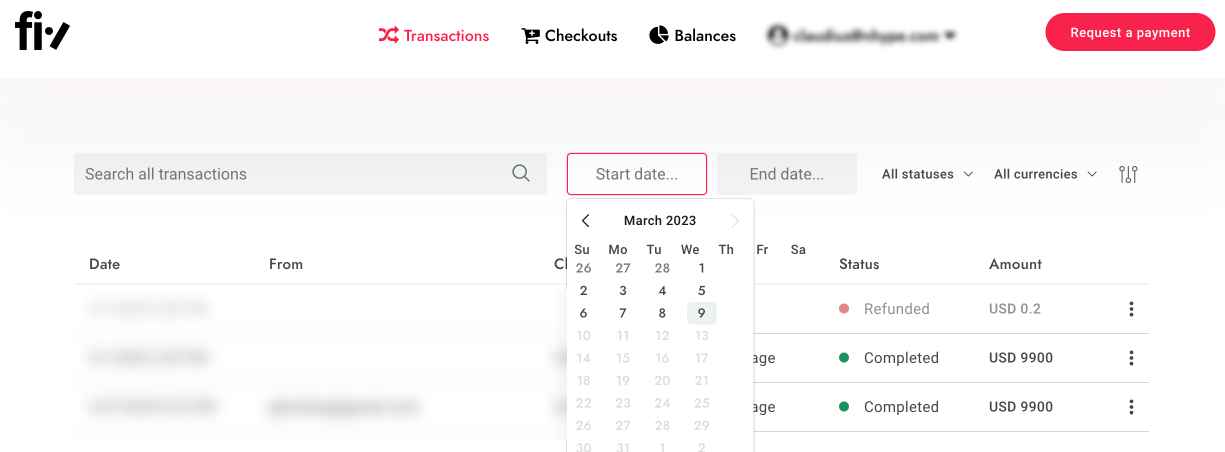Viewport: 1225px width, 452px height.
Task: Click the Start date field
Action: click(637, 174)
